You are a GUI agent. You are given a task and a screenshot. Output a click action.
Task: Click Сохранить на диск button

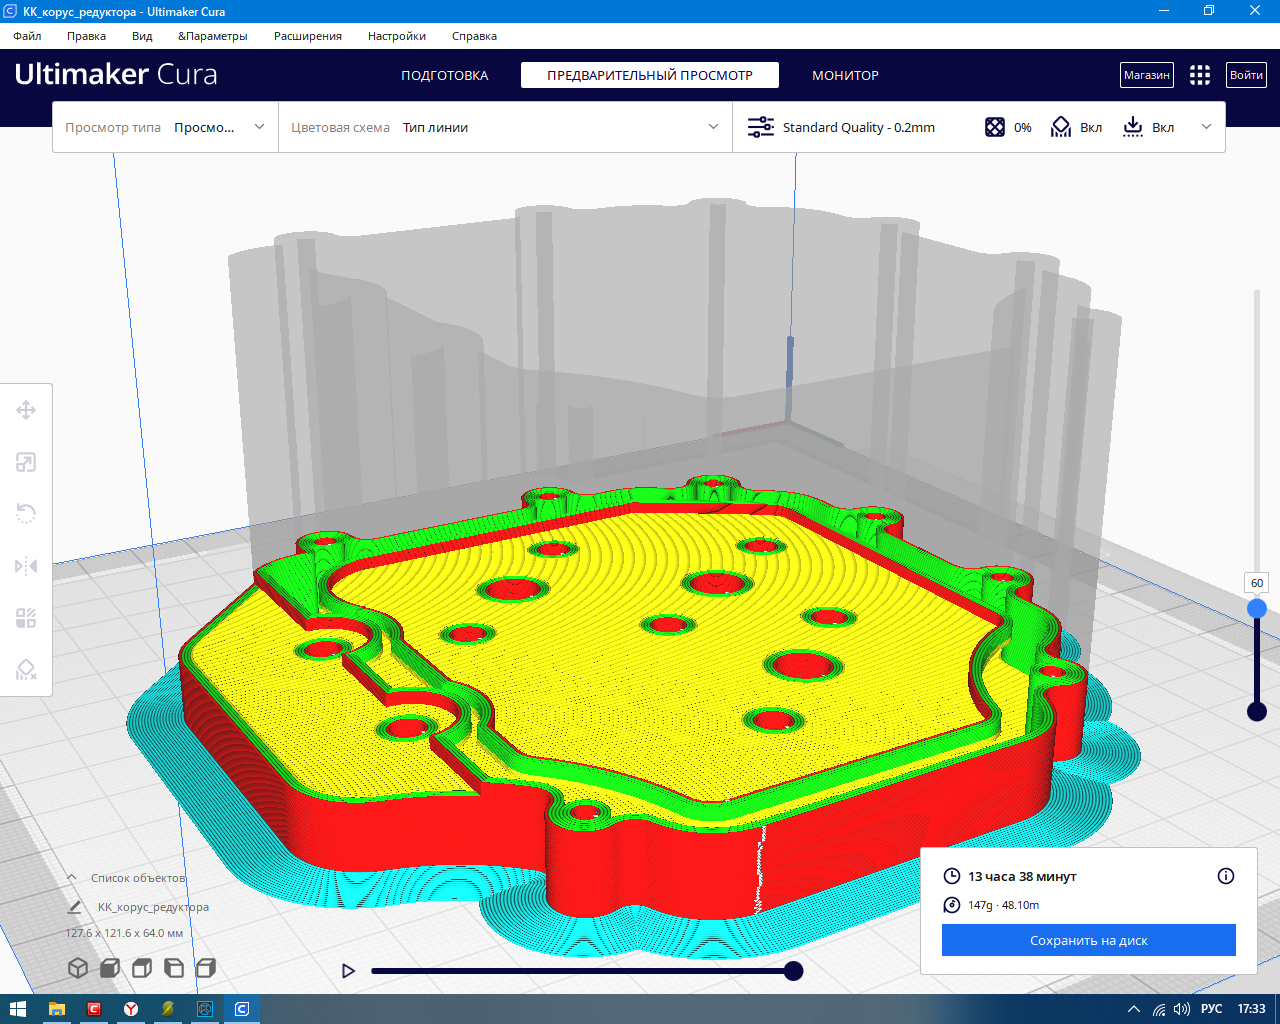point(1089,940)
